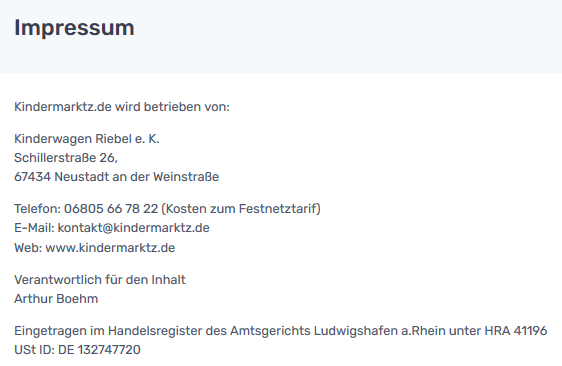Click the 'Verantwortlich für den Inhalt' line
The width and height of the screenshot is (562, 366).
pos(100,280)
